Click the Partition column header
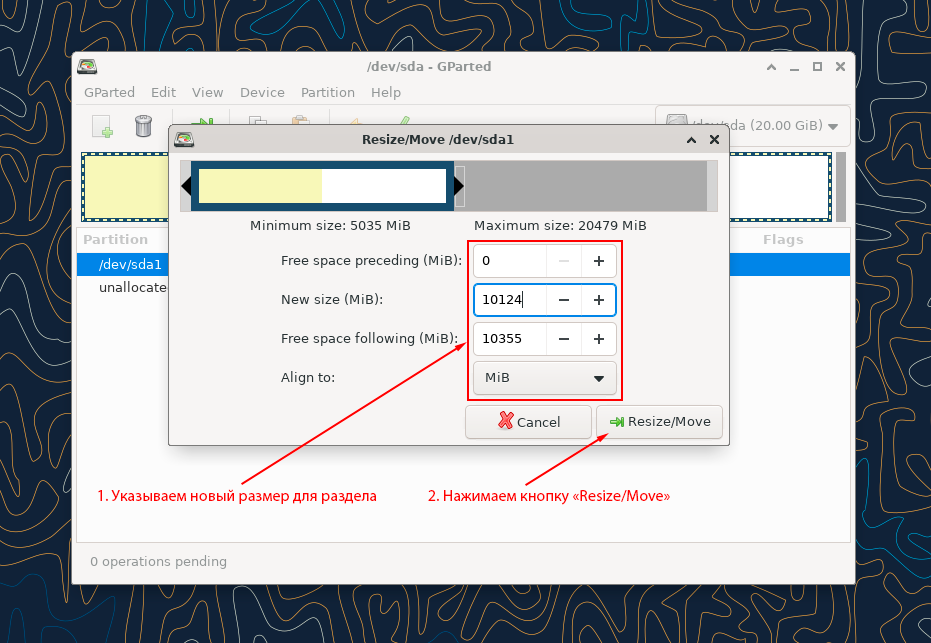 click(x=115, y=240)
